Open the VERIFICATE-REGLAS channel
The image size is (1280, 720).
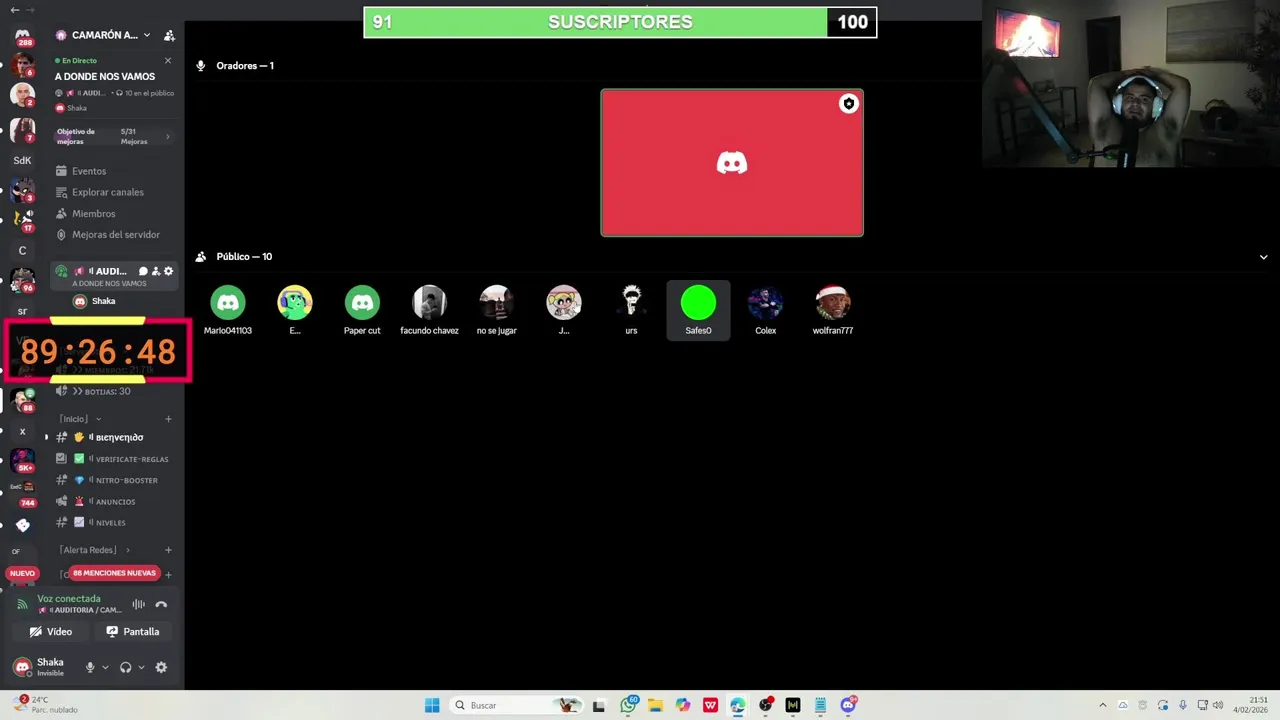[115, 459]
